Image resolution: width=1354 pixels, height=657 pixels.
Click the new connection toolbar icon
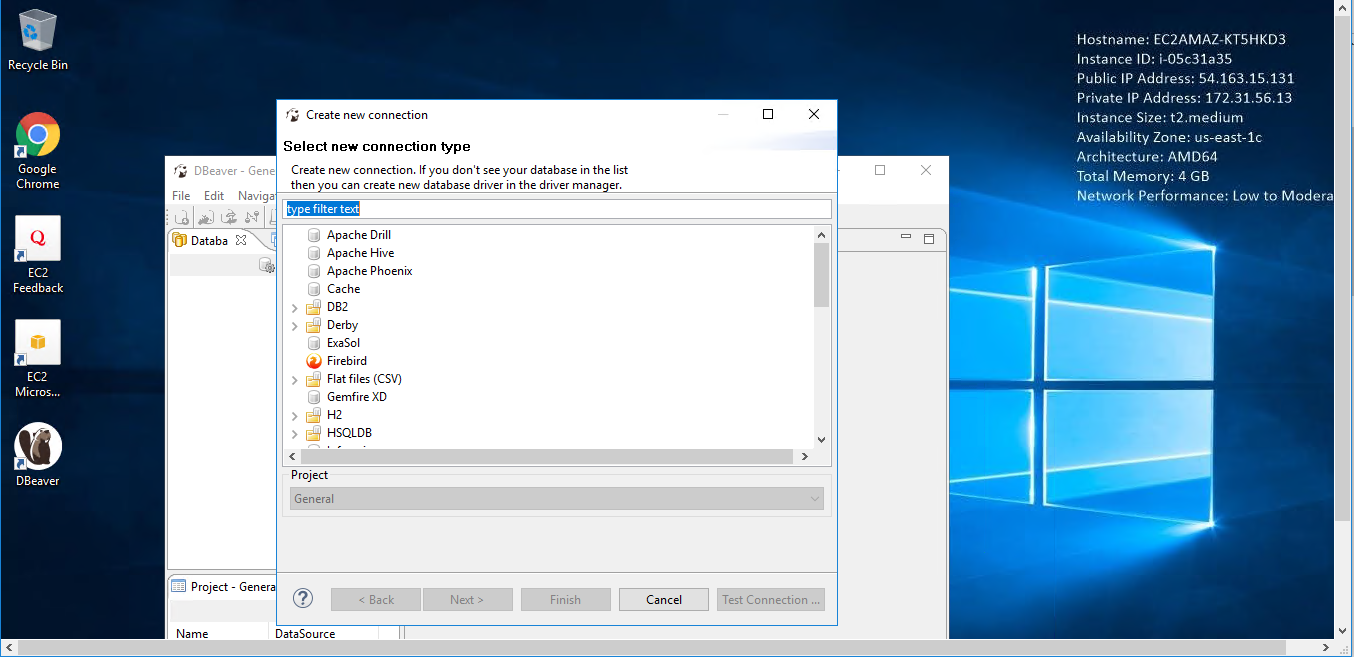click(182, 218)
